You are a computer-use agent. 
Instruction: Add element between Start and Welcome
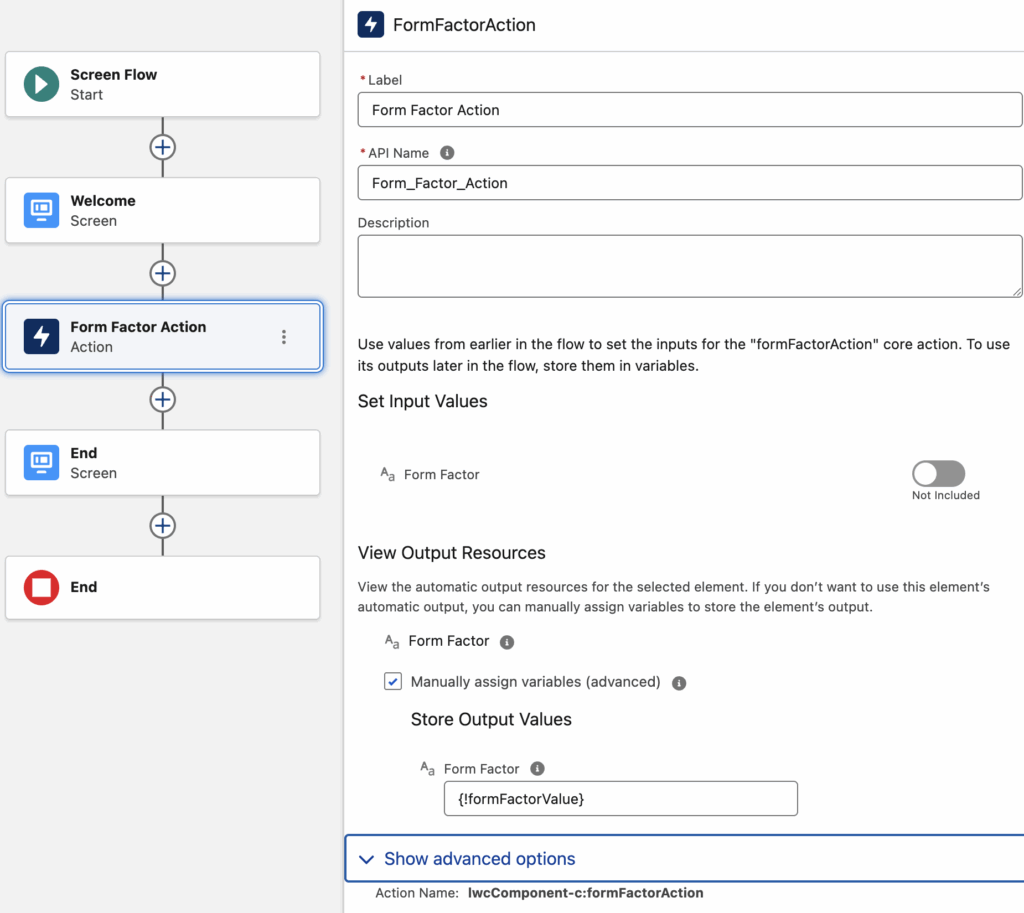tap(162, 147)
